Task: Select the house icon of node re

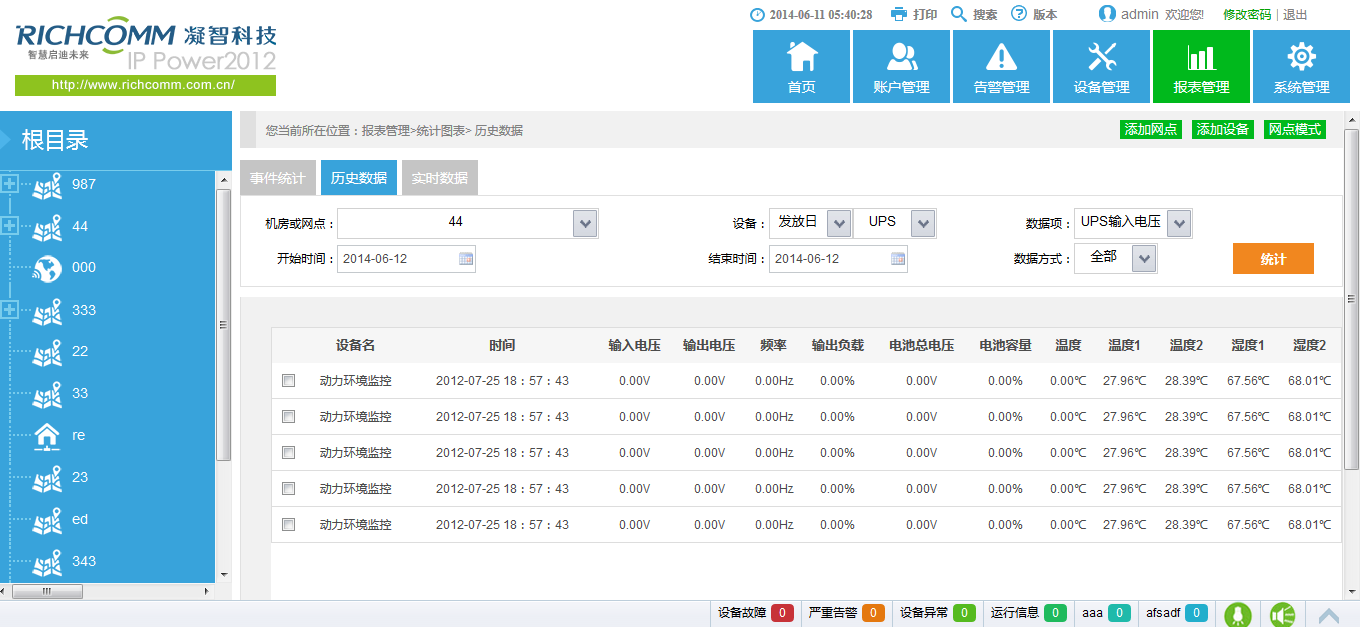Action: pyautogui.click(x=47, y=435)
